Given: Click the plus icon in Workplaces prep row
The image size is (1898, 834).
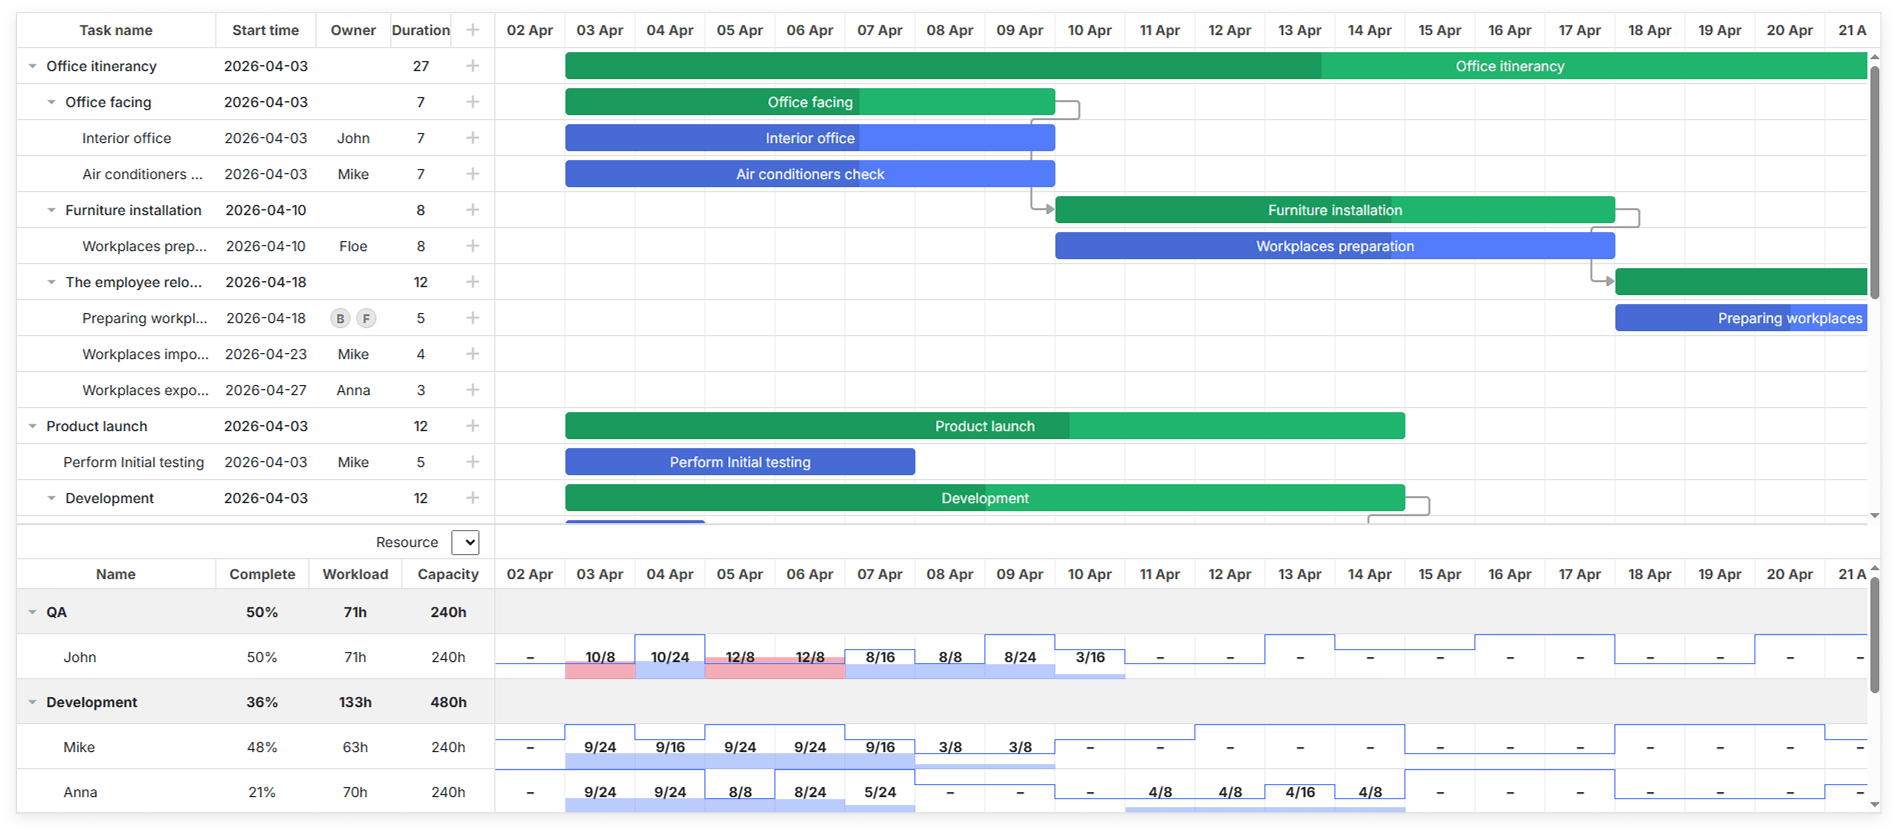Looking at the screenshot, I should point(473,246).
